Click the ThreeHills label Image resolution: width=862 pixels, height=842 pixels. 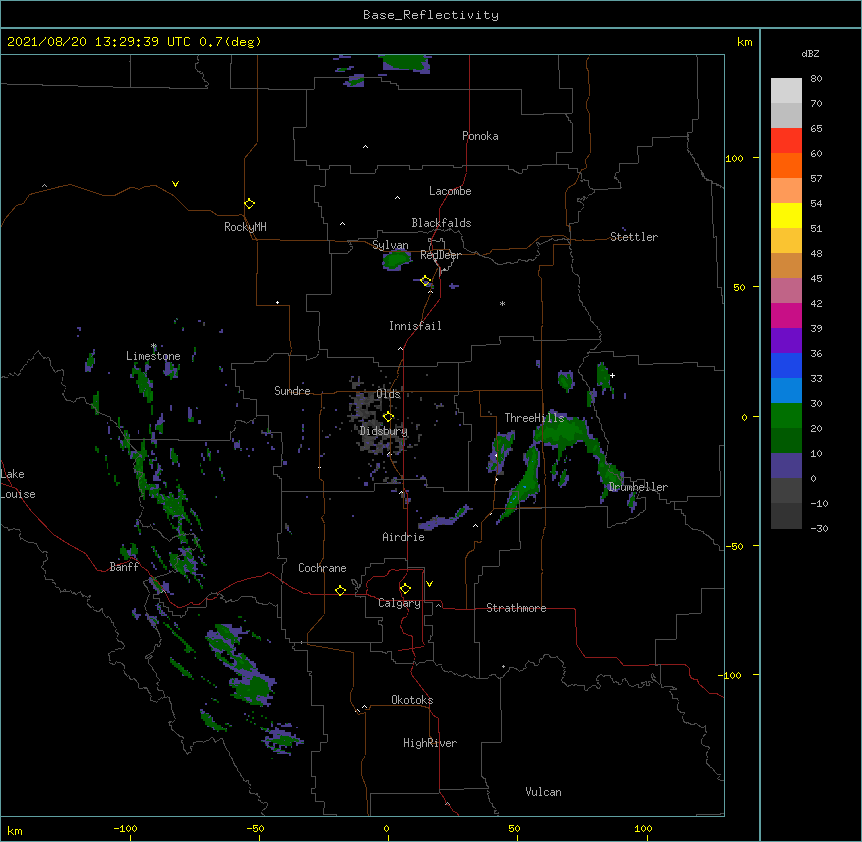tap(534, 418)
